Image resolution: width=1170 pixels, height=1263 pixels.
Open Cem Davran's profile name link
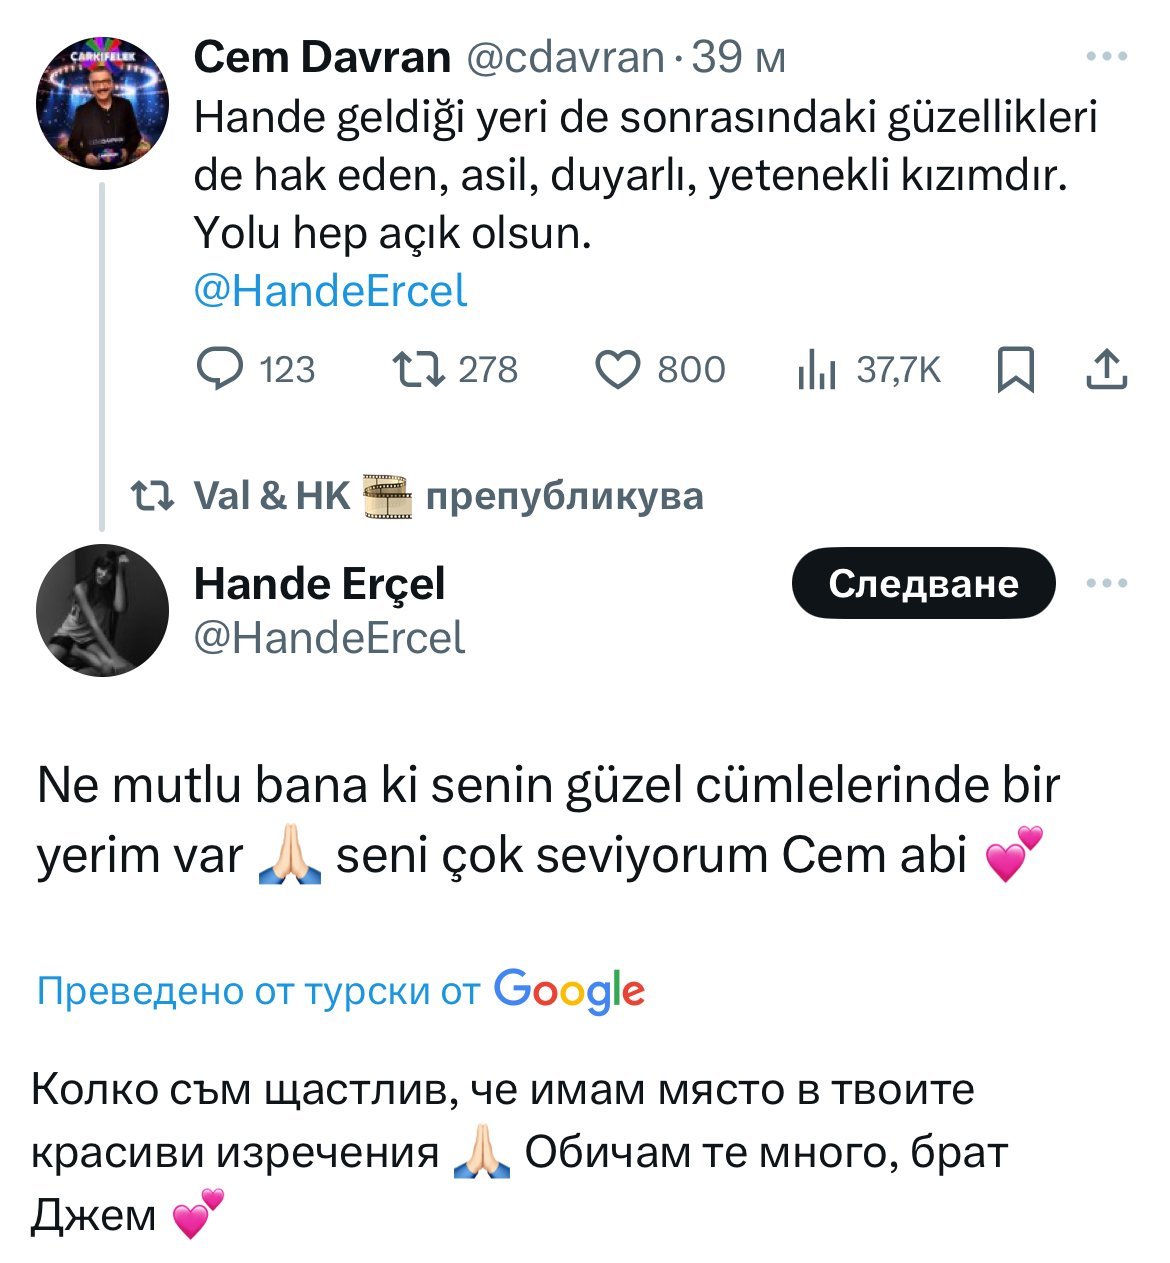[x=322, y=57]
